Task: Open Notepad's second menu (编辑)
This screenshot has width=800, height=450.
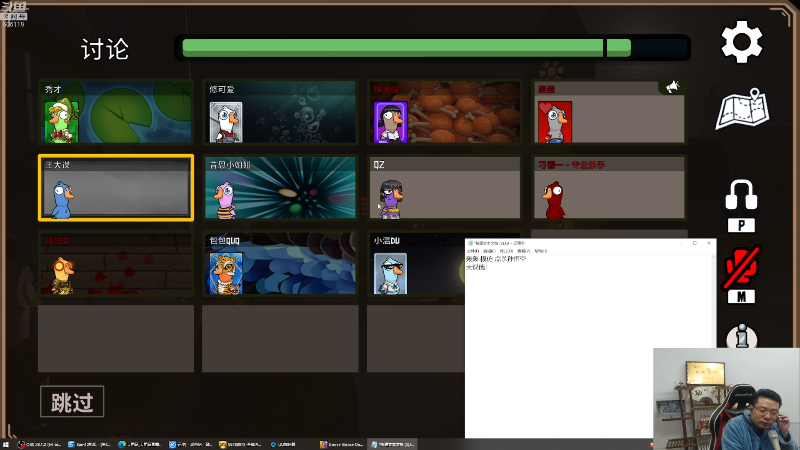Action: [x=489, y=251]
